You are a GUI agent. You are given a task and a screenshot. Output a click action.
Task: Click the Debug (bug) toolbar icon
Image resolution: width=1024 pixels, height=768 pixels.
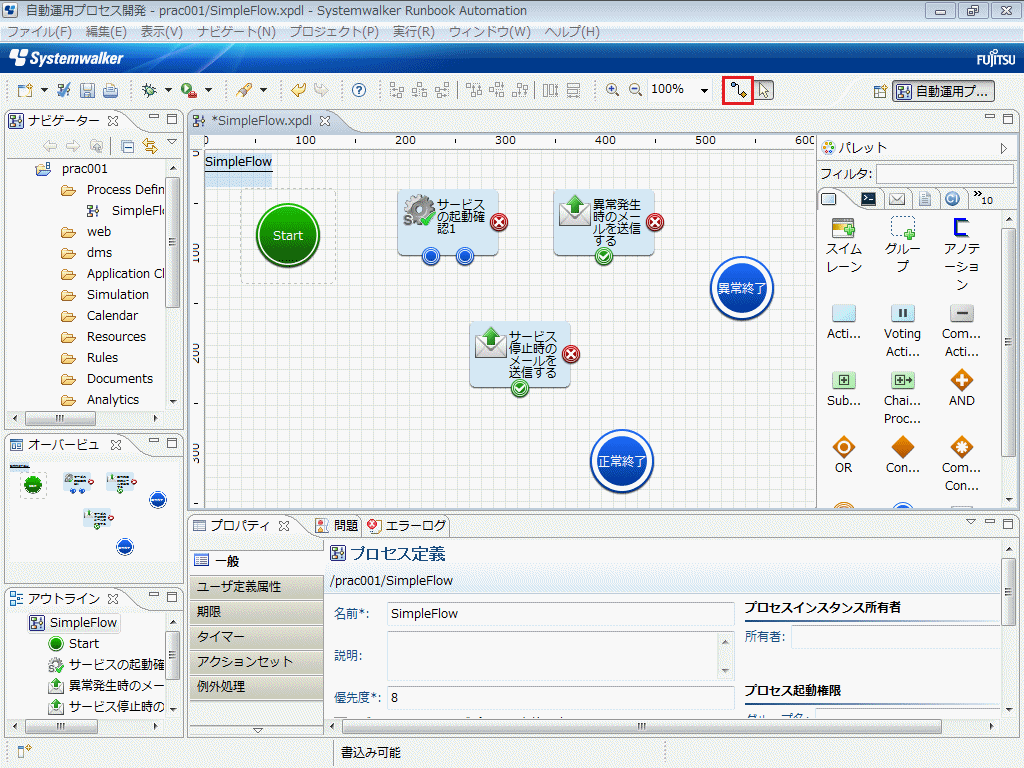pyautogui.click(x=150, y=90)
